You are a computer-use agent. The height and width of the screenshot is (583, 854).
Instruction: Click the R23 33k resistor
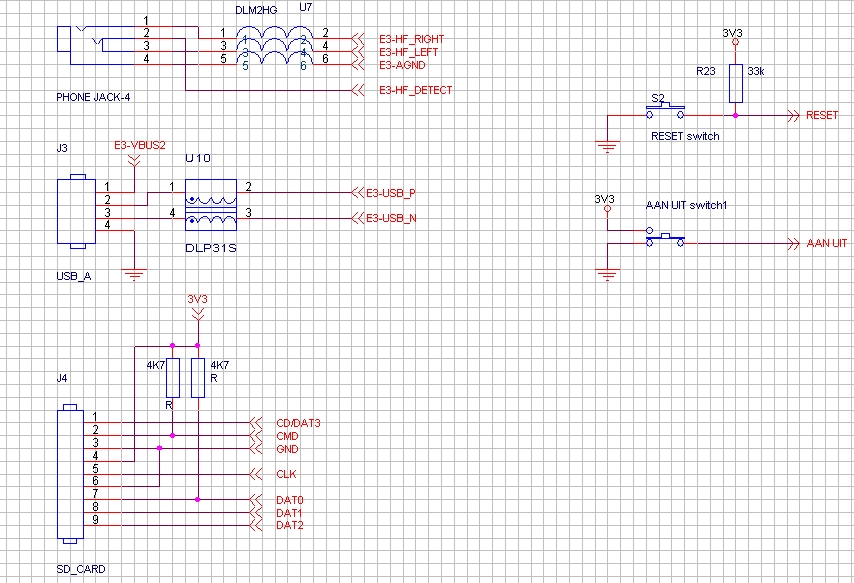[736, 84]
